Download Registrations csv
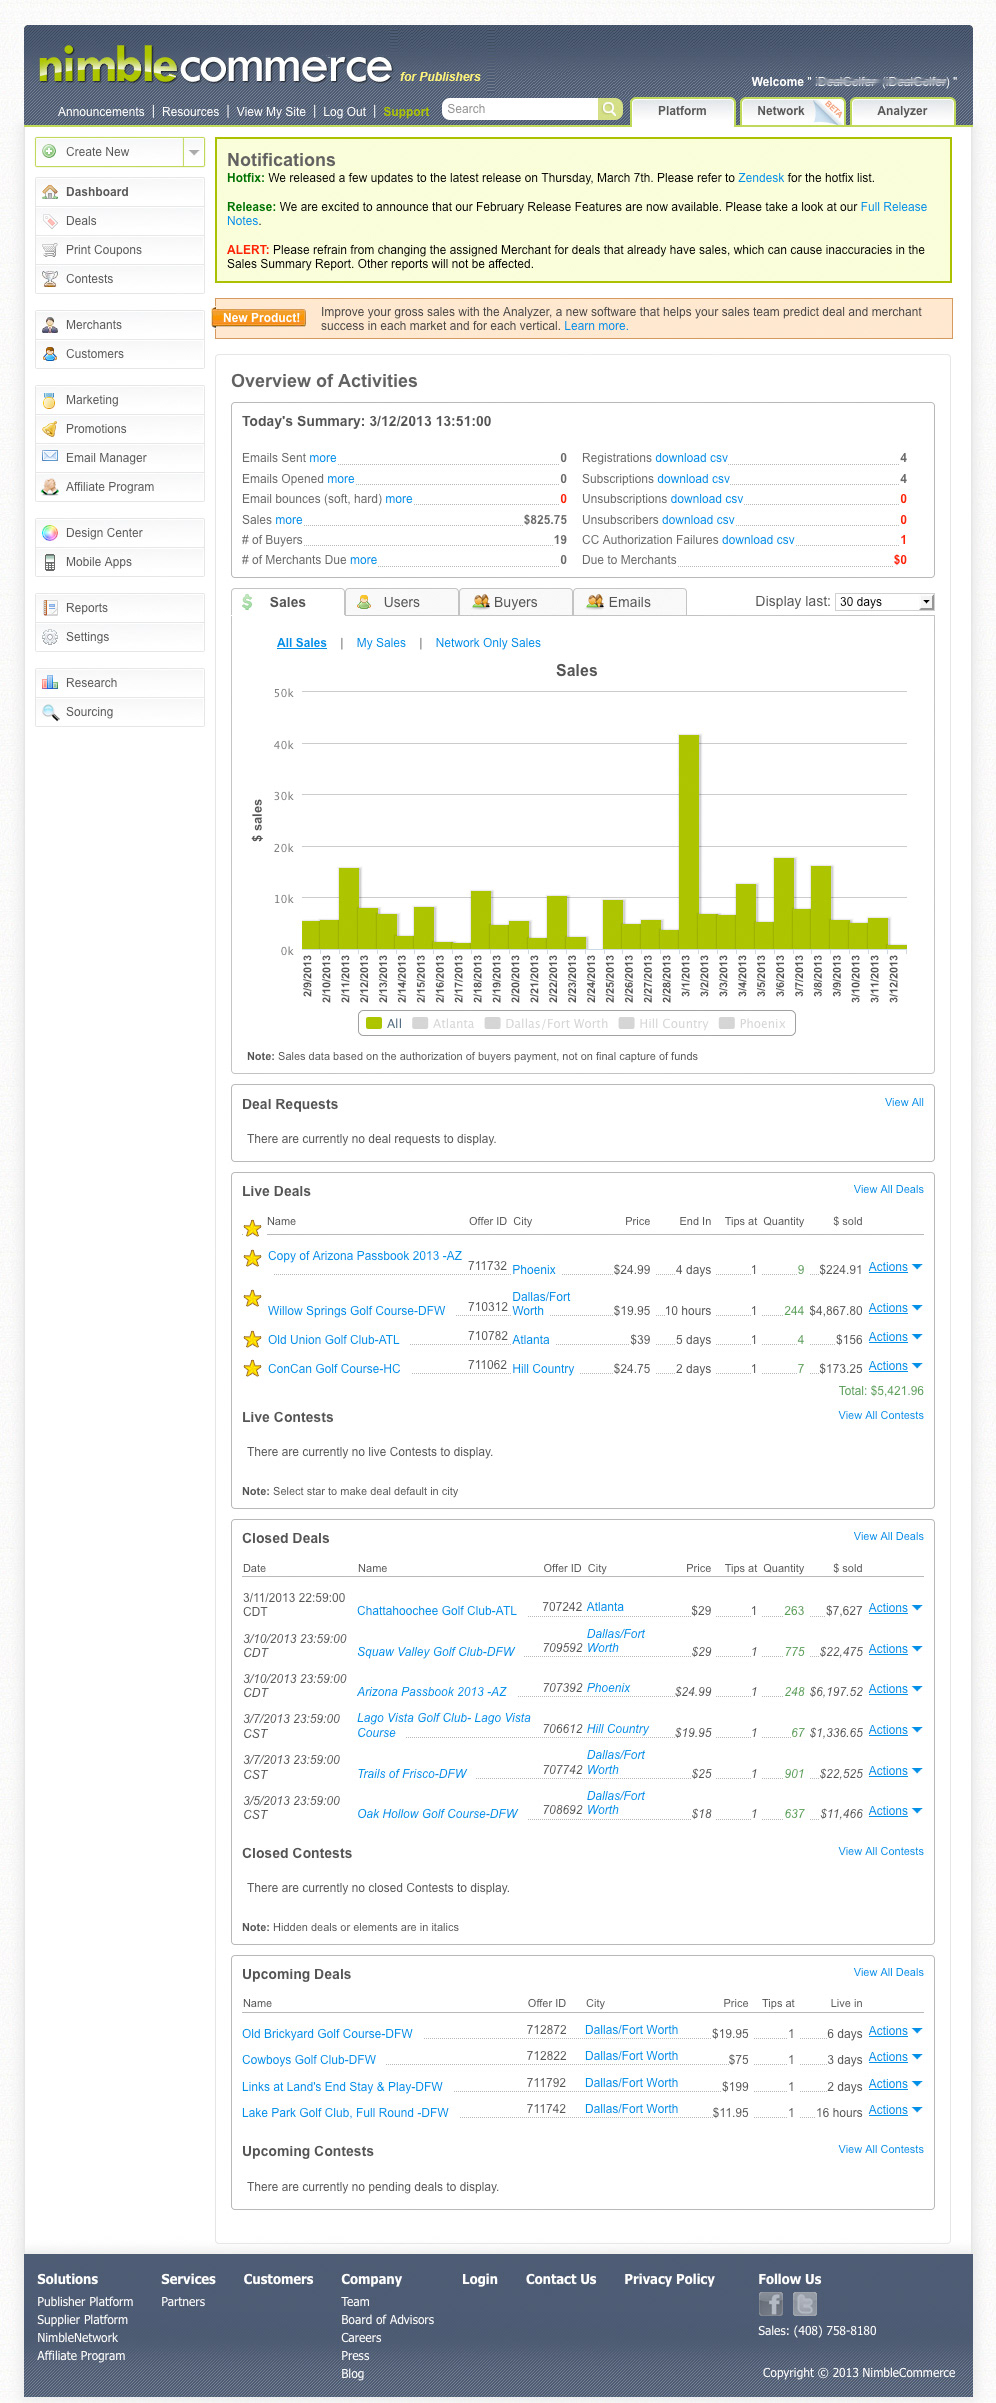The width and height of the screenshot is (996, 2403). (x=691, y=458)
